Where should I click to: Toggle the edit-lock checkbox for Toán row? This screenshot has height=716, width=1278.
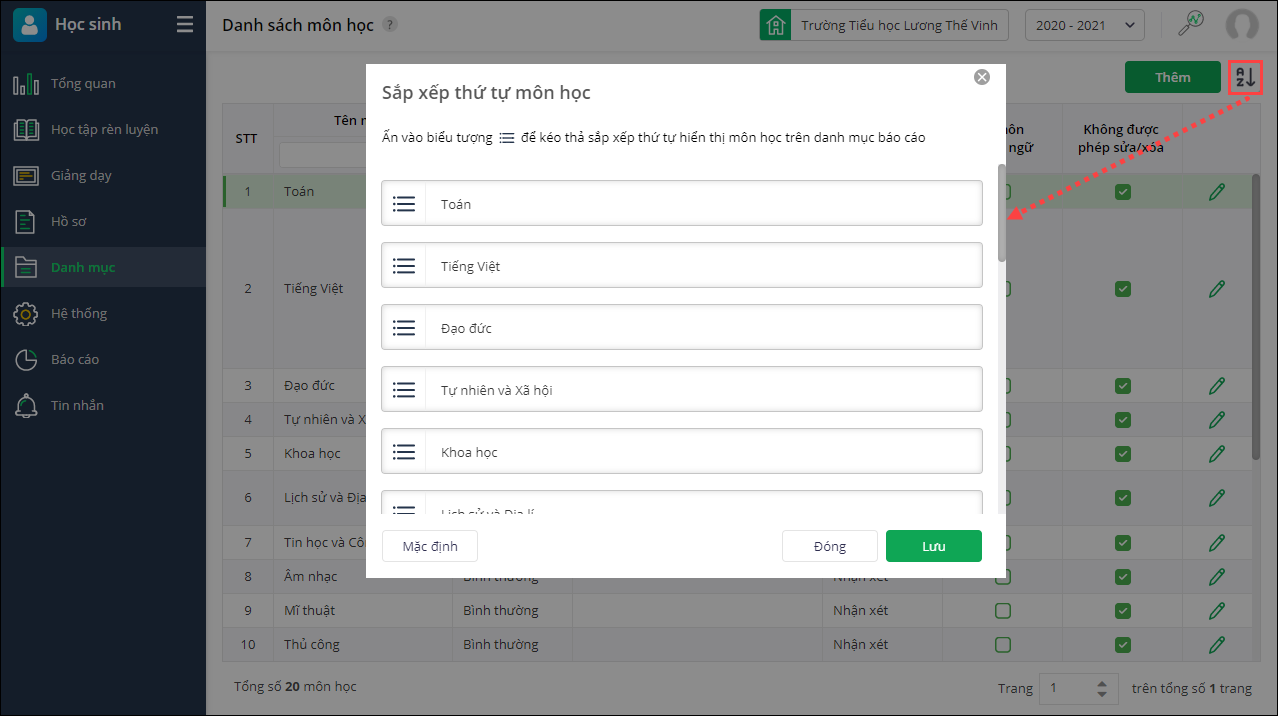point(1123,192)
